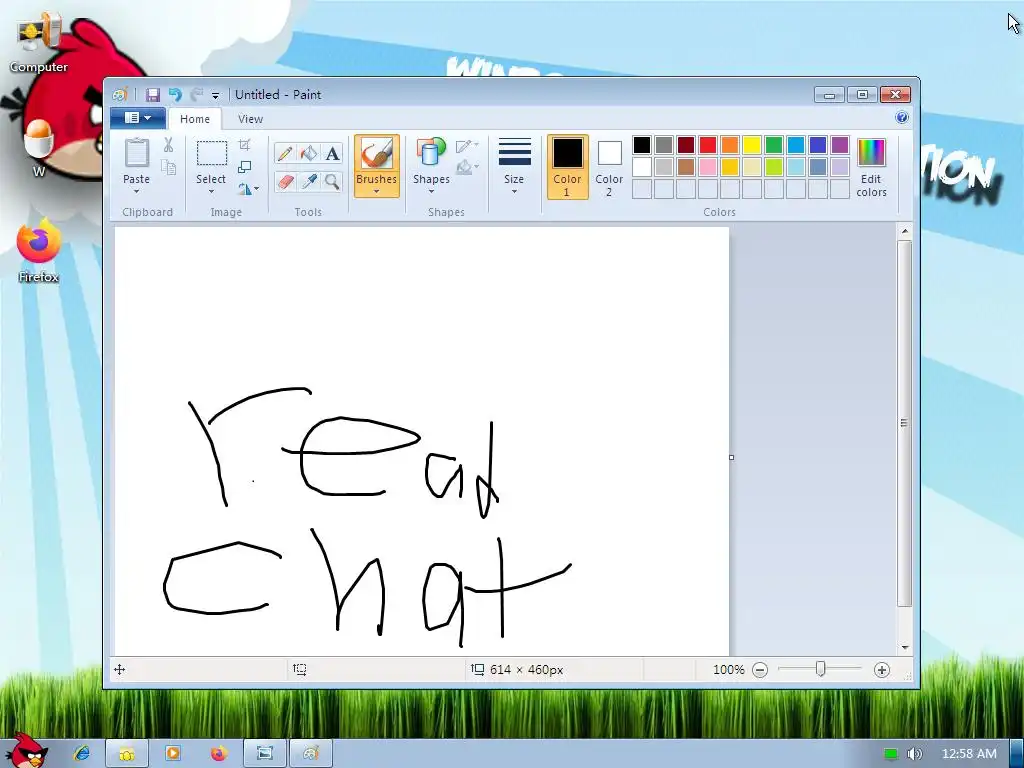The height and width of the screenshot is (768, 1024).
Task: Click the 100% zoom level text
Action: click(729, 670)
